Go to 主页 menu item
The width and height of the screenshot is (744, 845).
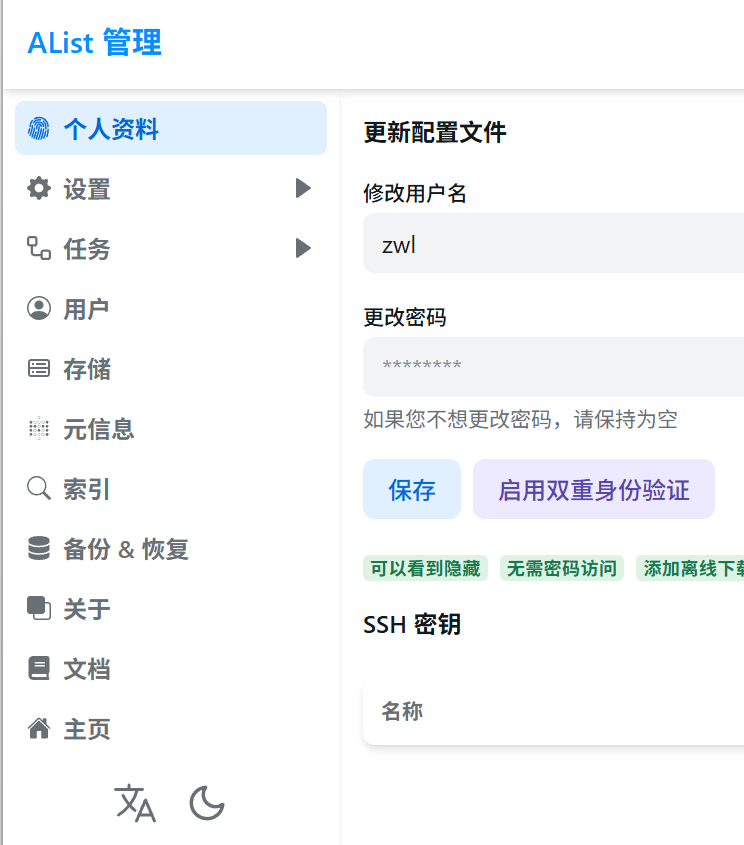pyautogui.click(x=171, y=729)
